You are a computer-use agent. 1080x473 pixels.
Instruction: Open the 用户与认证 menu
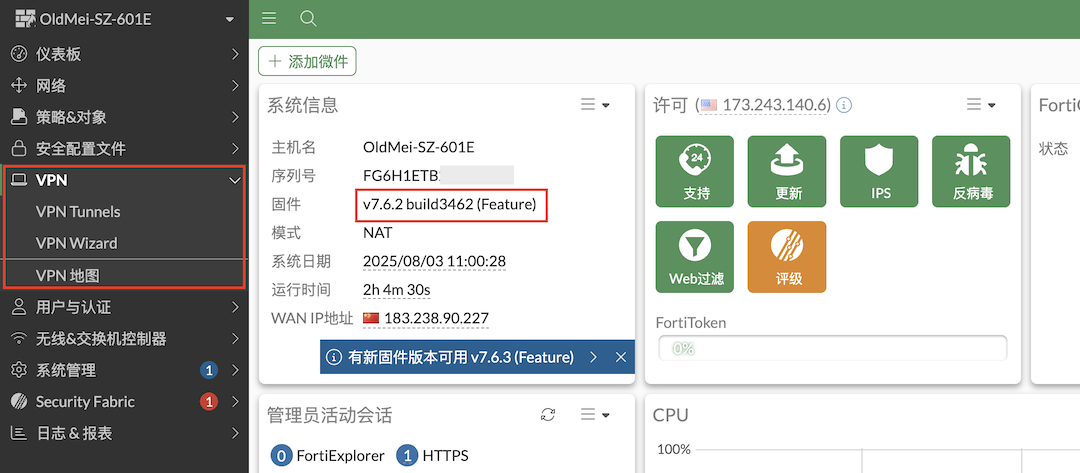point(124,307)
